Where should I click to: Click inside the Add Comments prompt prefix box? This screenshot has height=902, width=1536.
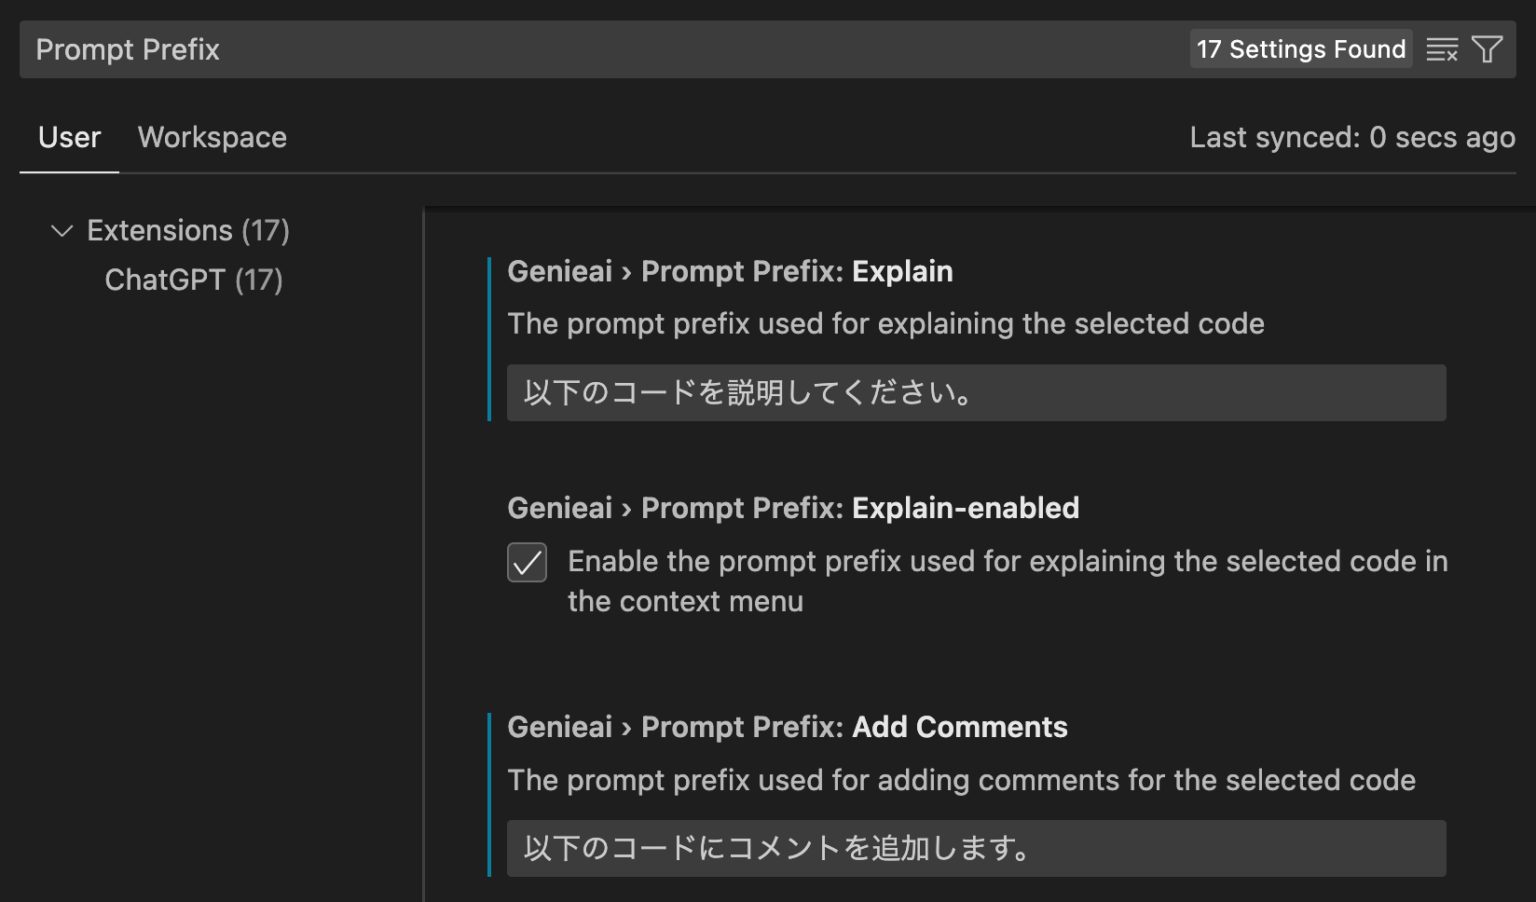tap(976, 847)
